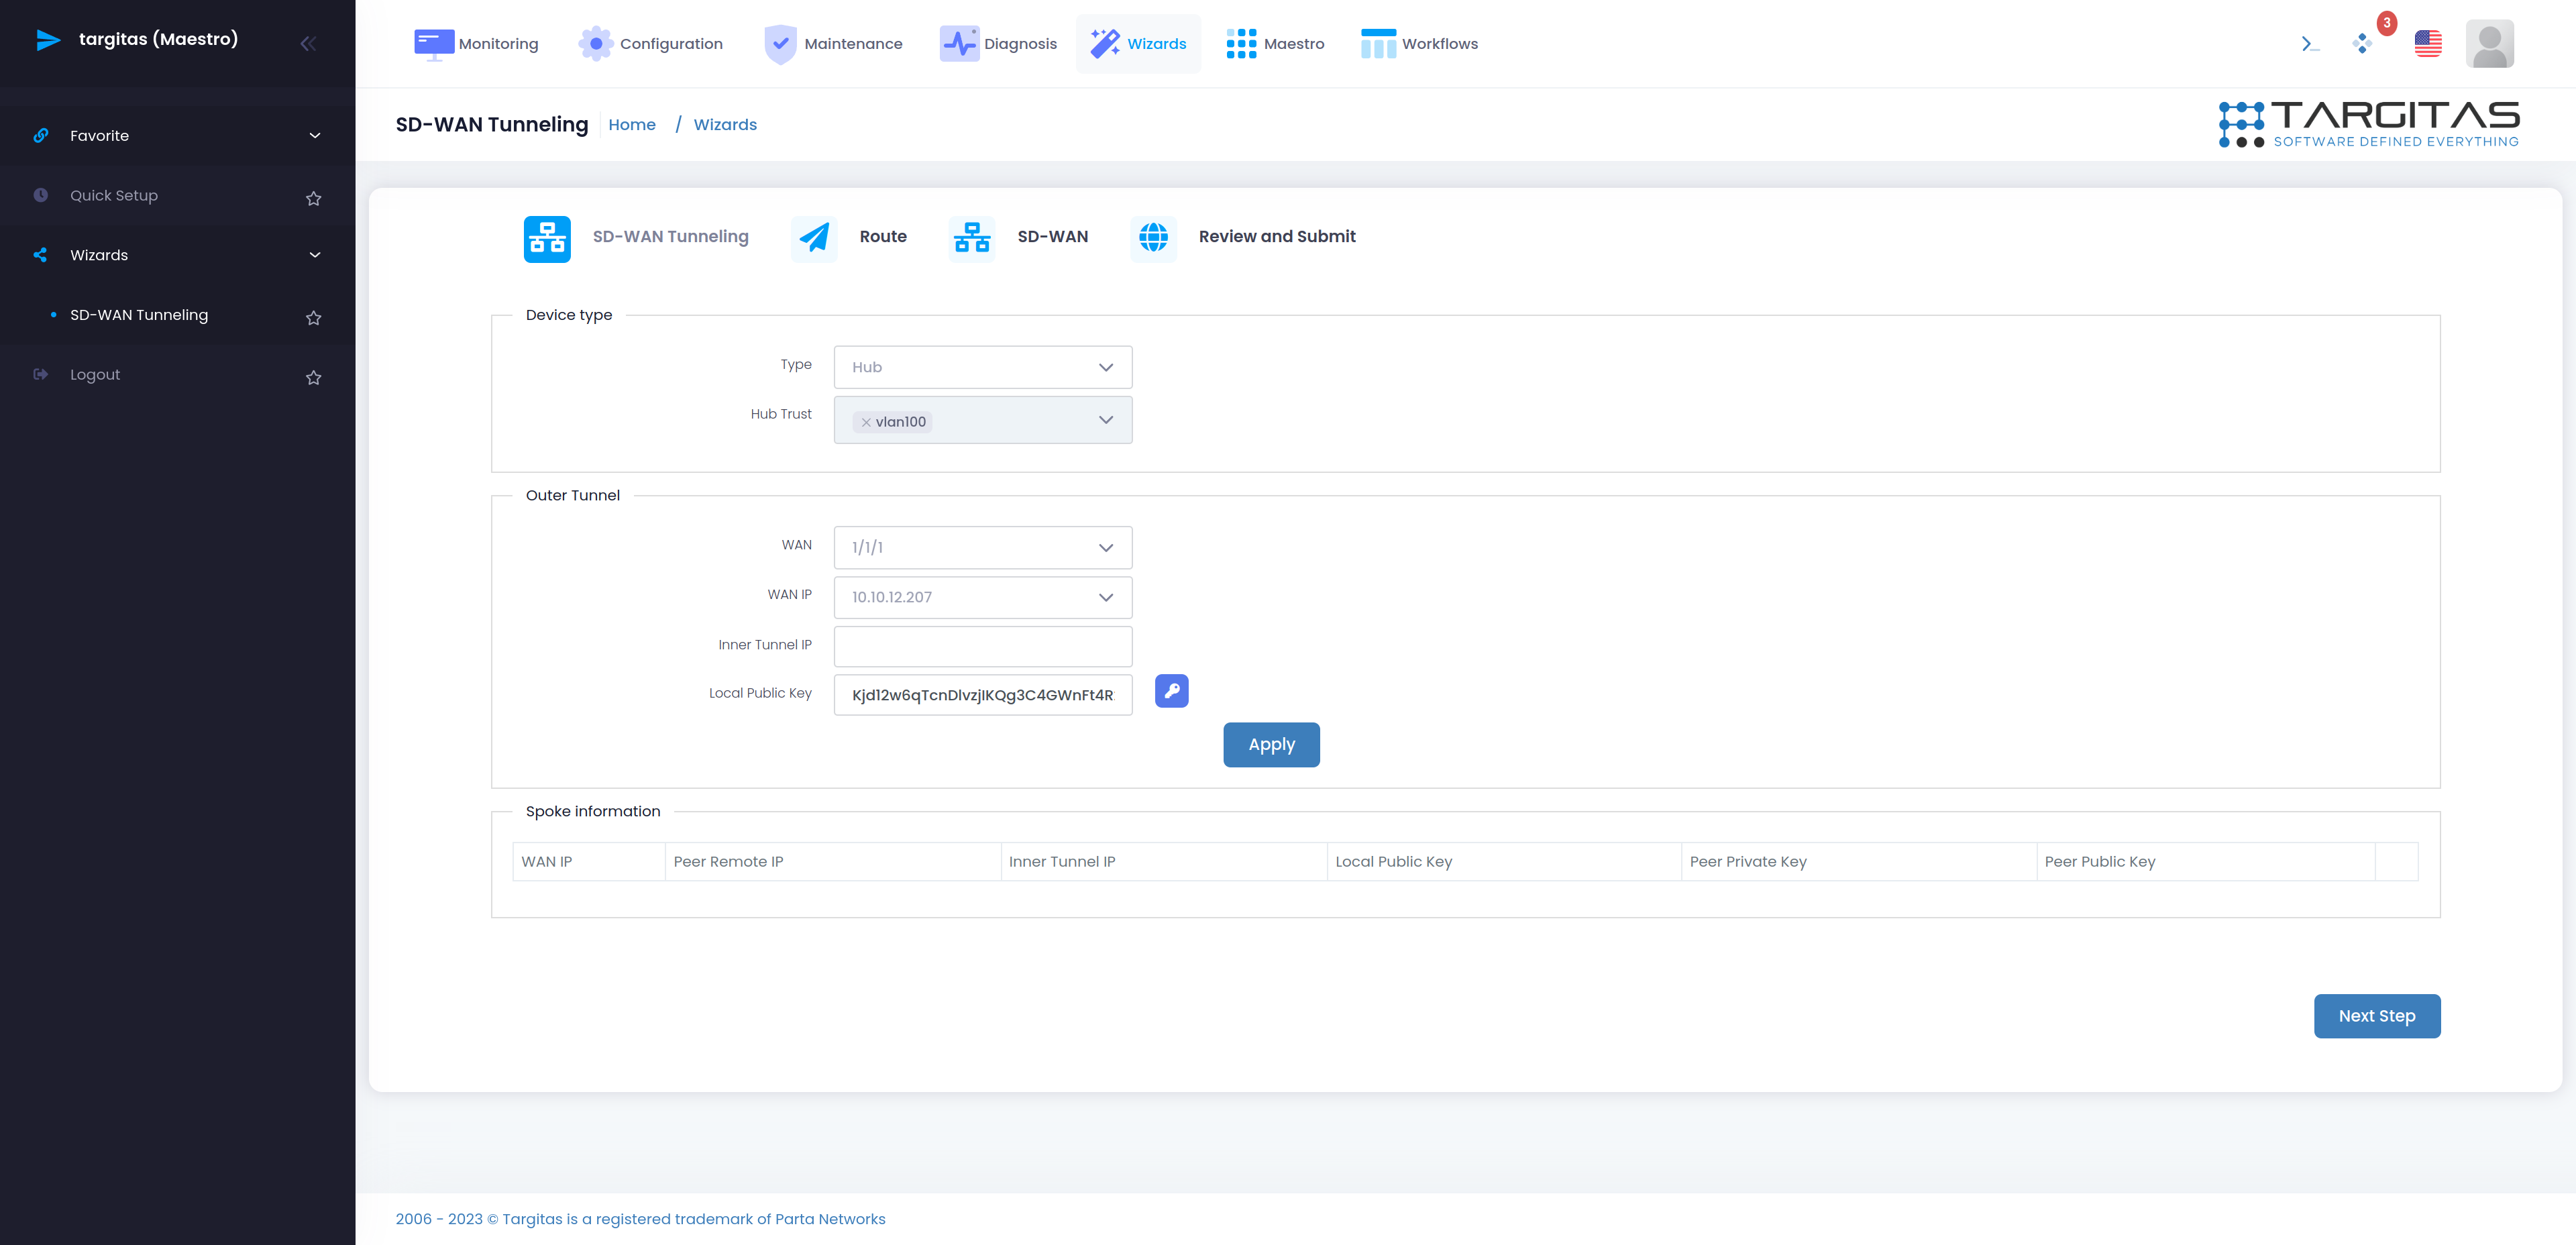The image size is (2576, 1245).
Task: Click the Hub Trust vlan100 remove toggle
Action: pos(866,421)
